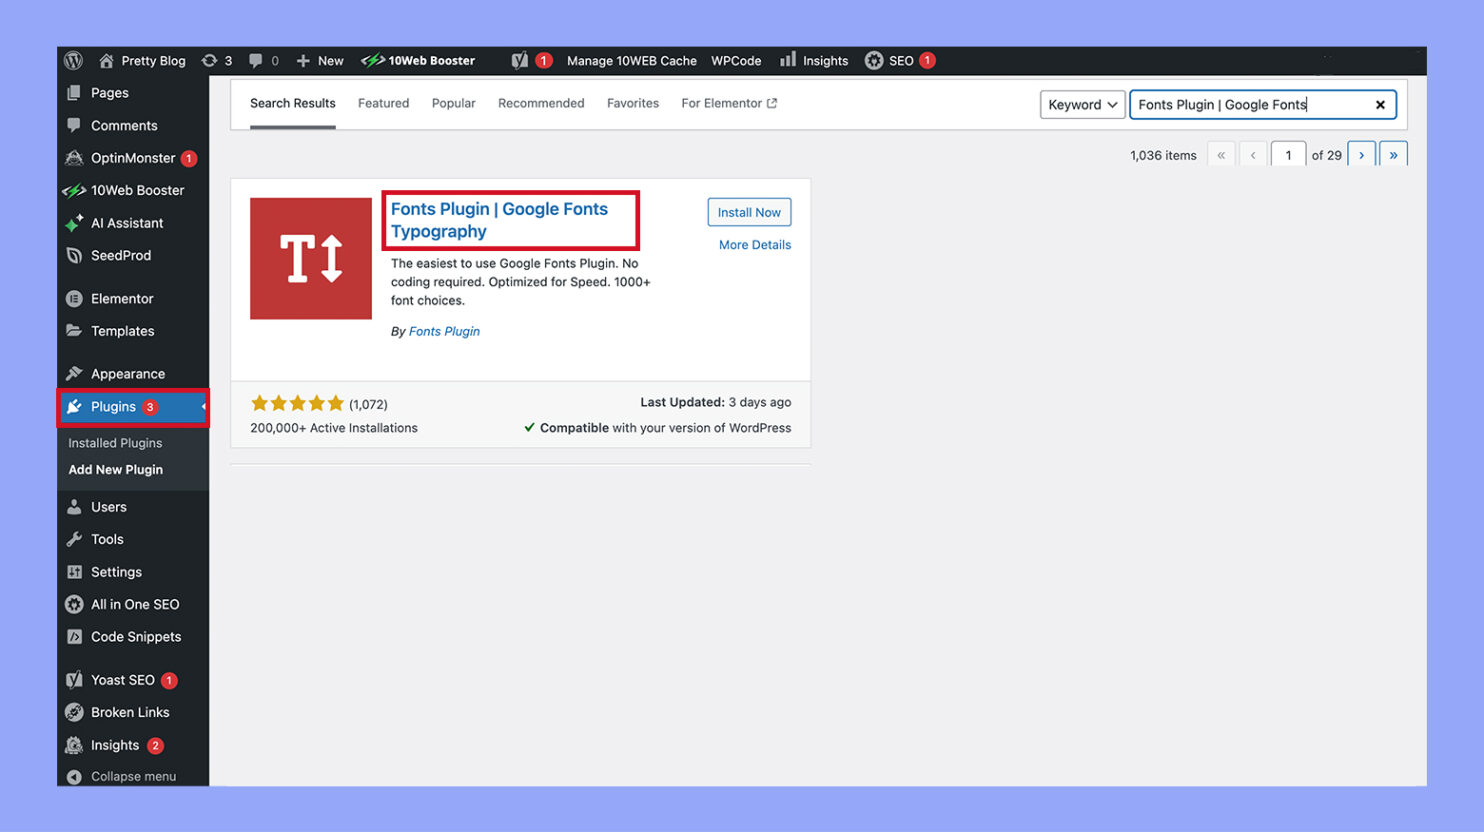Jump to the last results page
Image resolution: width=1484 pixels, height=832 pixels.
(x=1394, y=154)
